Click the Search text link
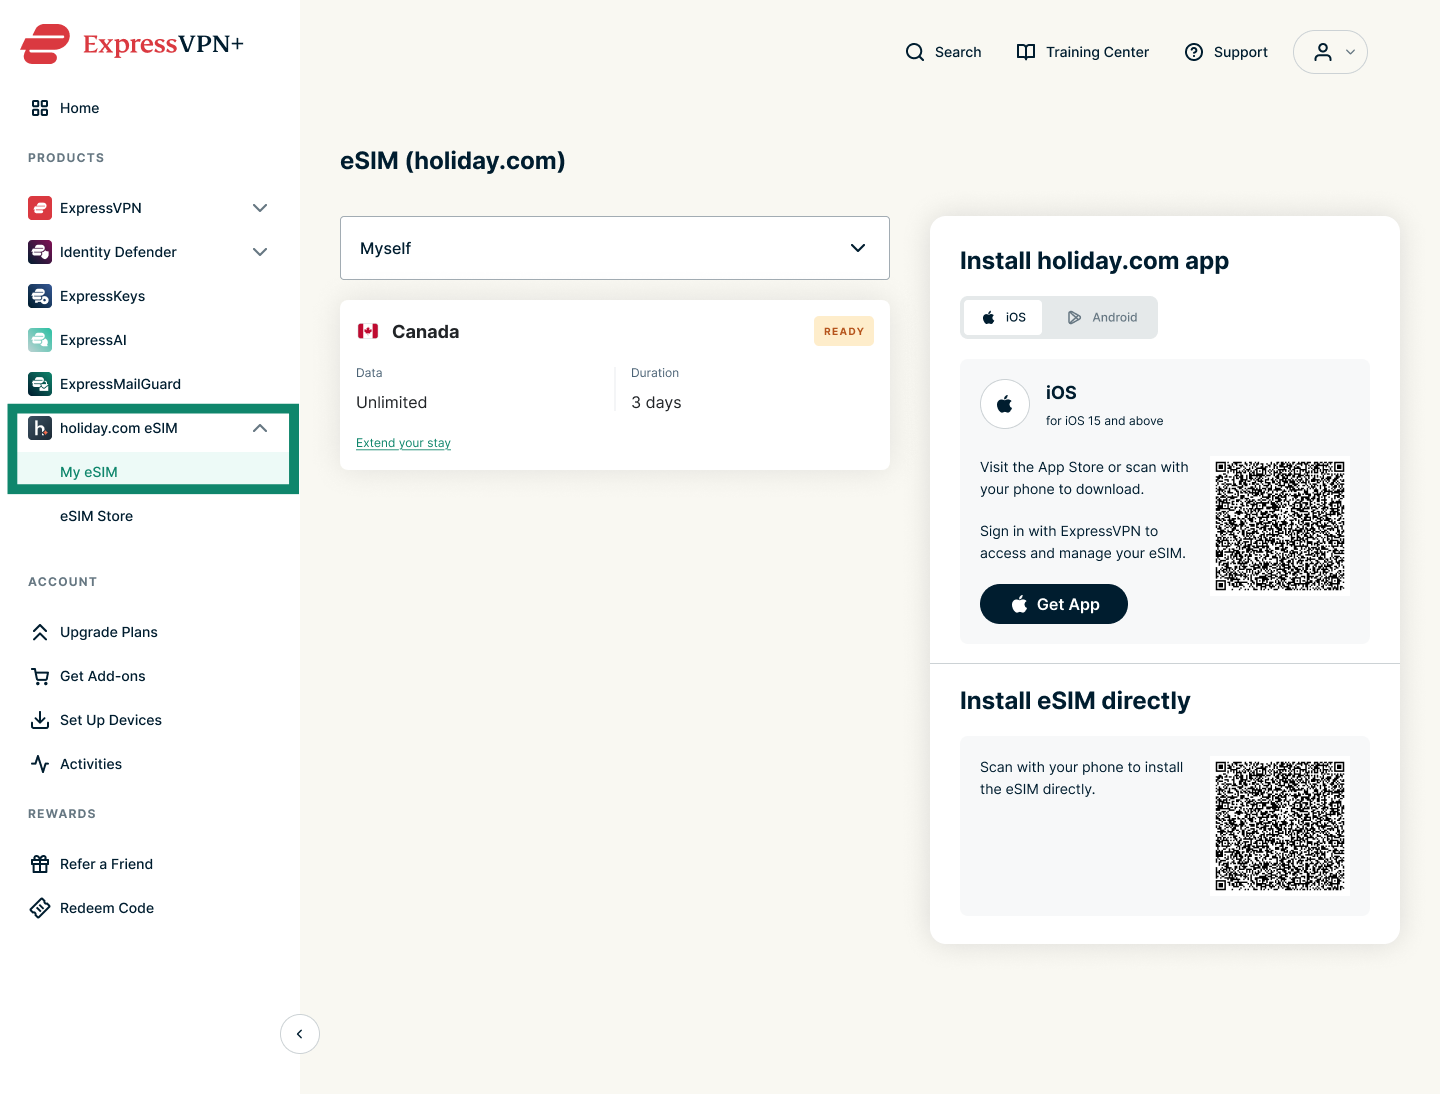This screenshot has width=1440, height=1094. [x=958, y=52]
